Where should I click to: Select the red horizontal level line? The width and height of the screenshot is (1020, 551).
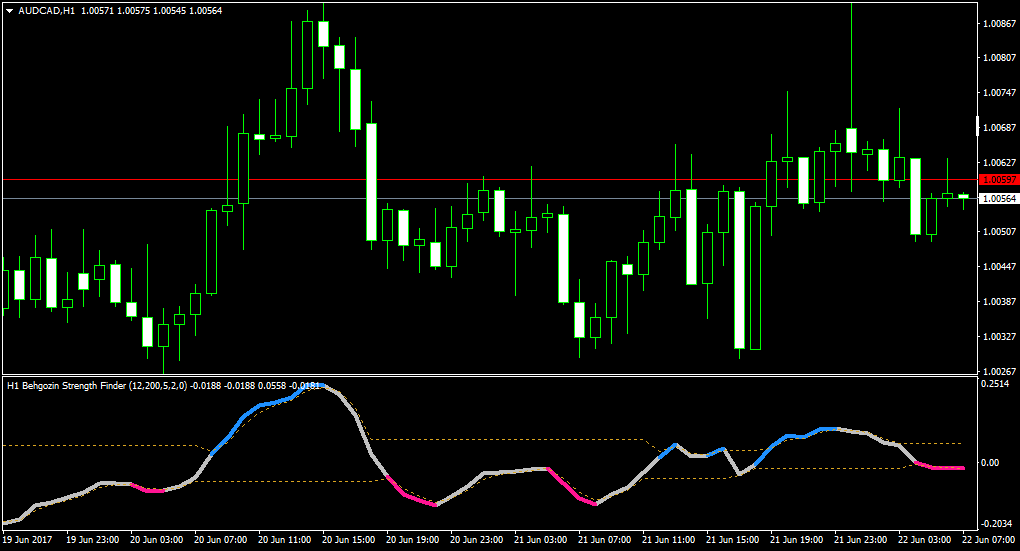489,180
